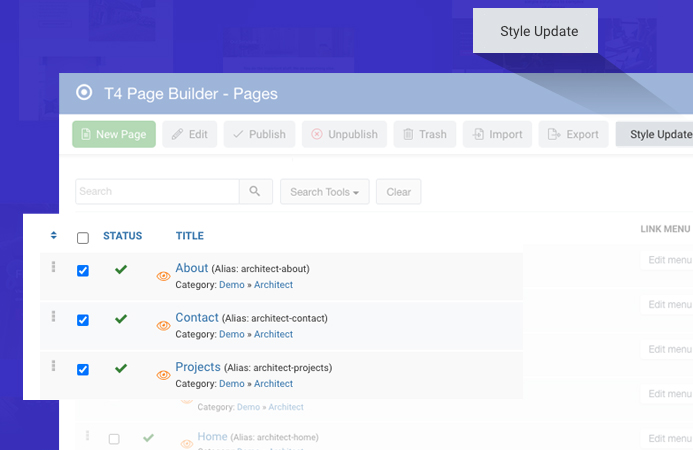Uncheck the About page checkbox

click(83, 271)
